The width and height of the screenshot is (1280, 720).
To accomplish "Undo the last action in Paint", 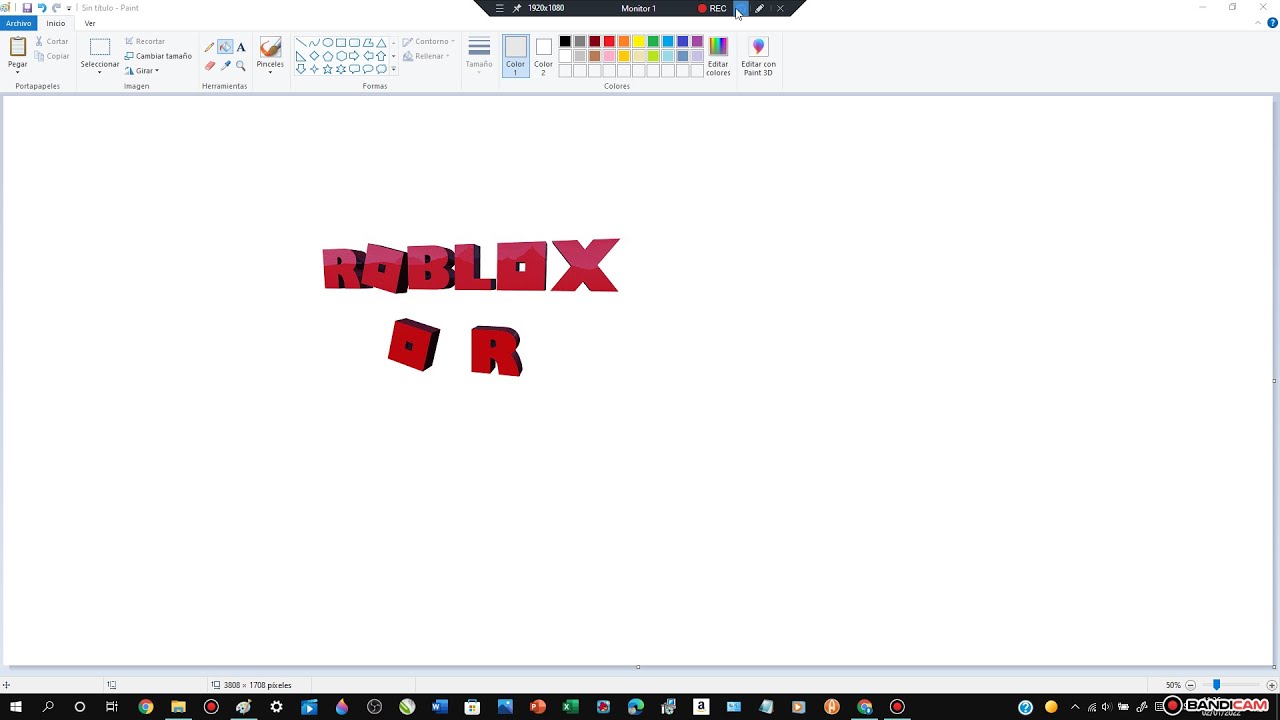I will click(x=42, y=8).
